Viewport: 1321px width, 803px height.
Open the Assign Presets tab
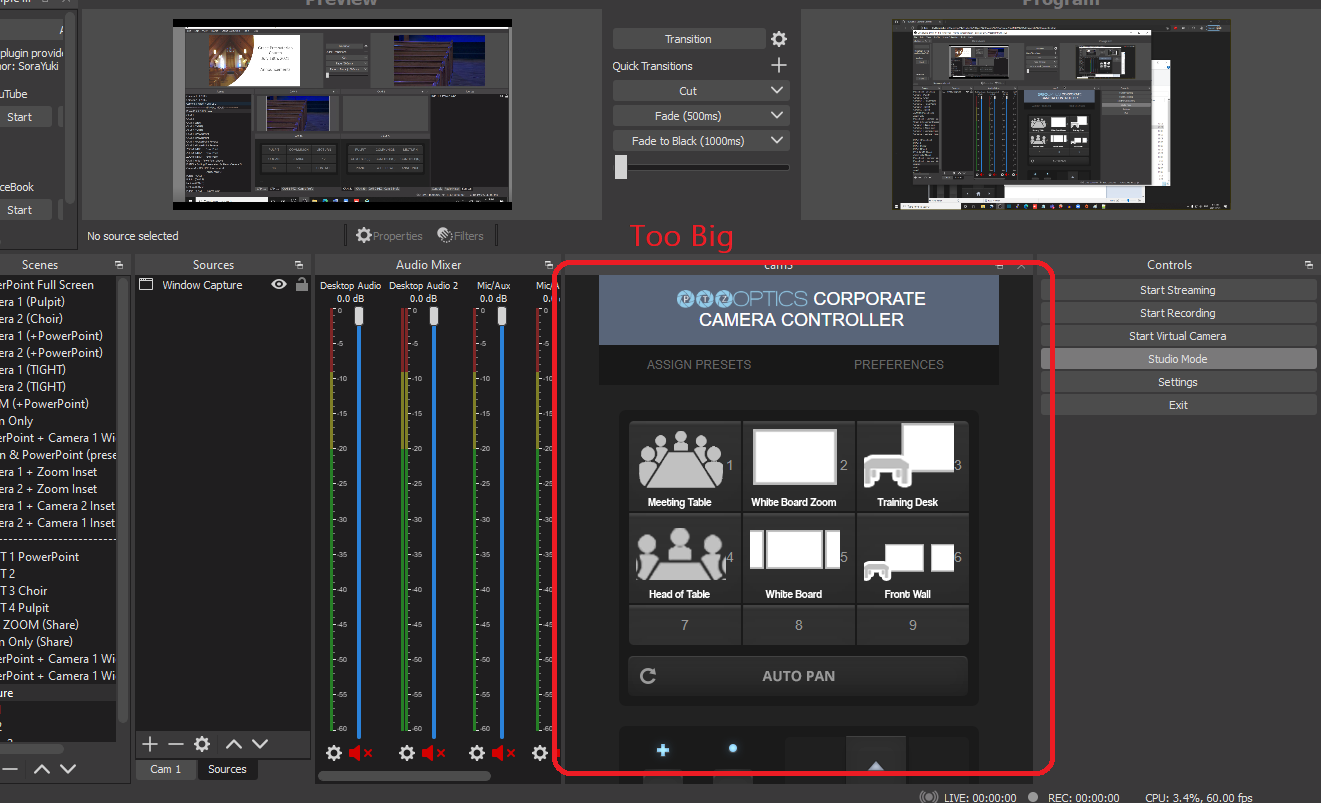(x=699, y=365)
